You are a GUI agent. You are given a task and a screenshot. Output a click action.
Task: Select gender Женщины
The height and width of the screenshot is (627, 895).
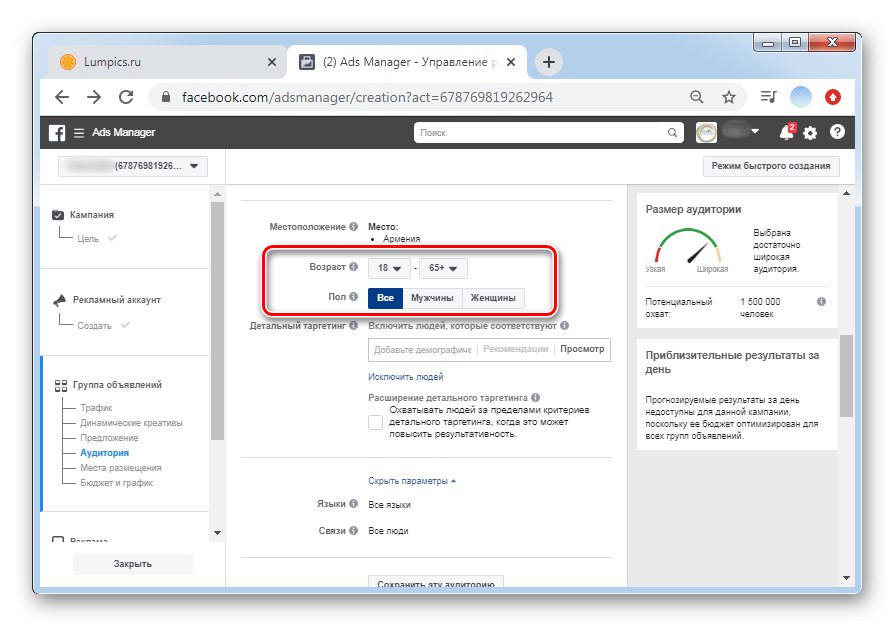(493, 298)
